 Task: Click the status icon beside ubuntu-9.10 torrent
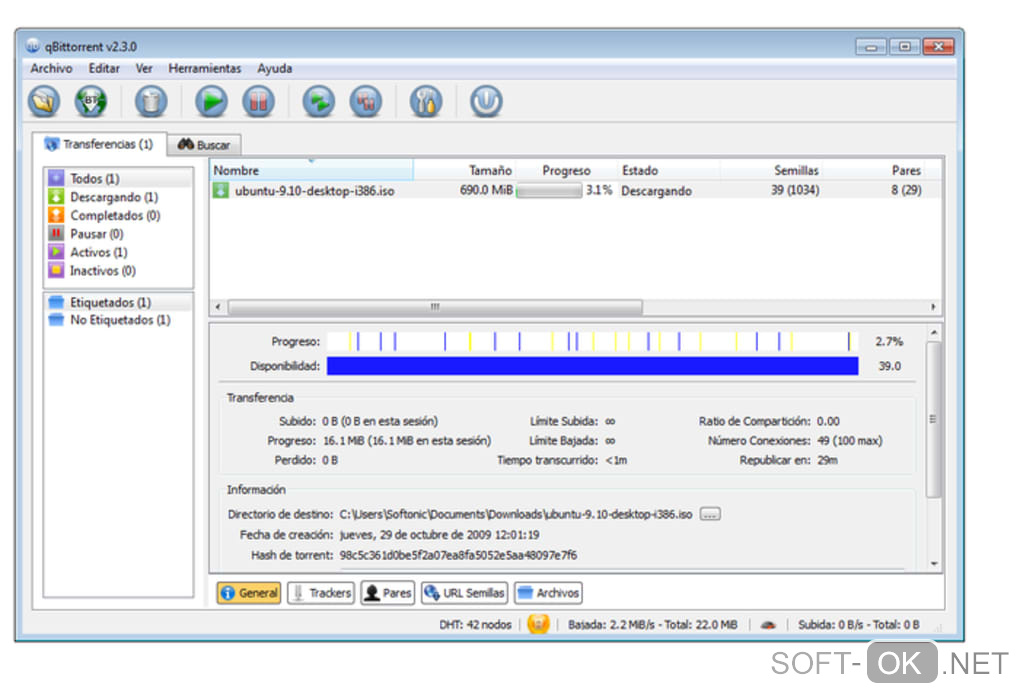tap(221, 191)
